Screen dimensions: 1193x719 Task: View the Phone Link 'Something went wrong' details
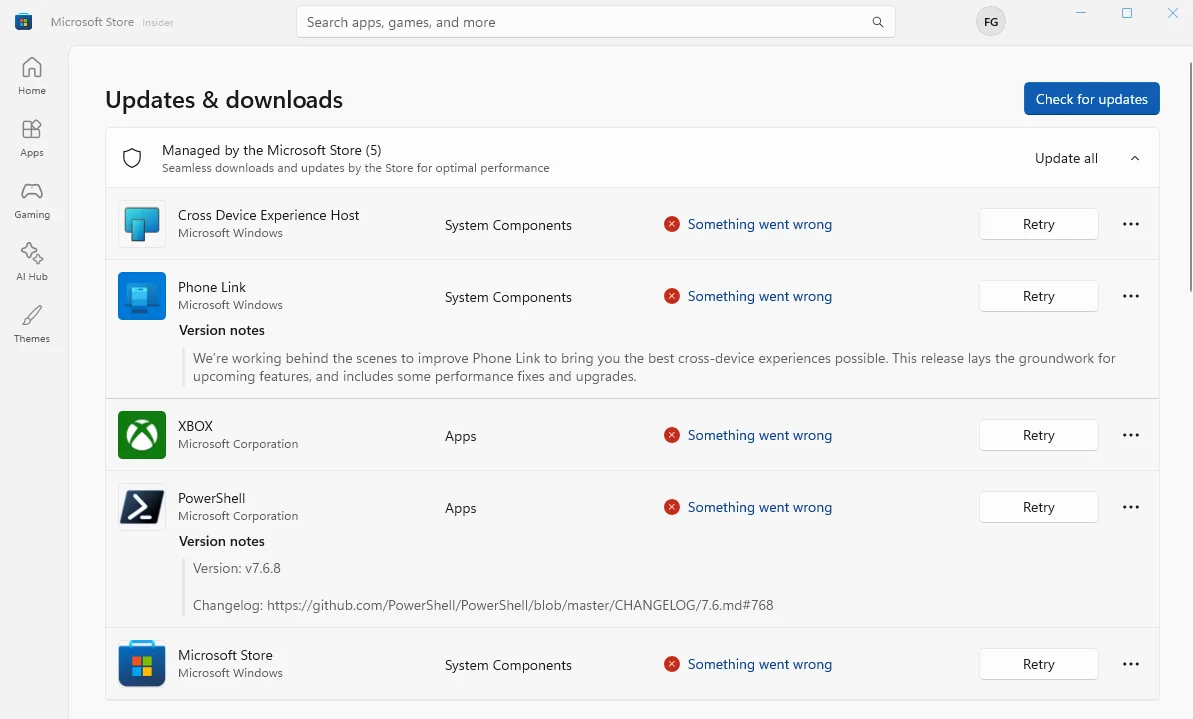coord(759,296)
